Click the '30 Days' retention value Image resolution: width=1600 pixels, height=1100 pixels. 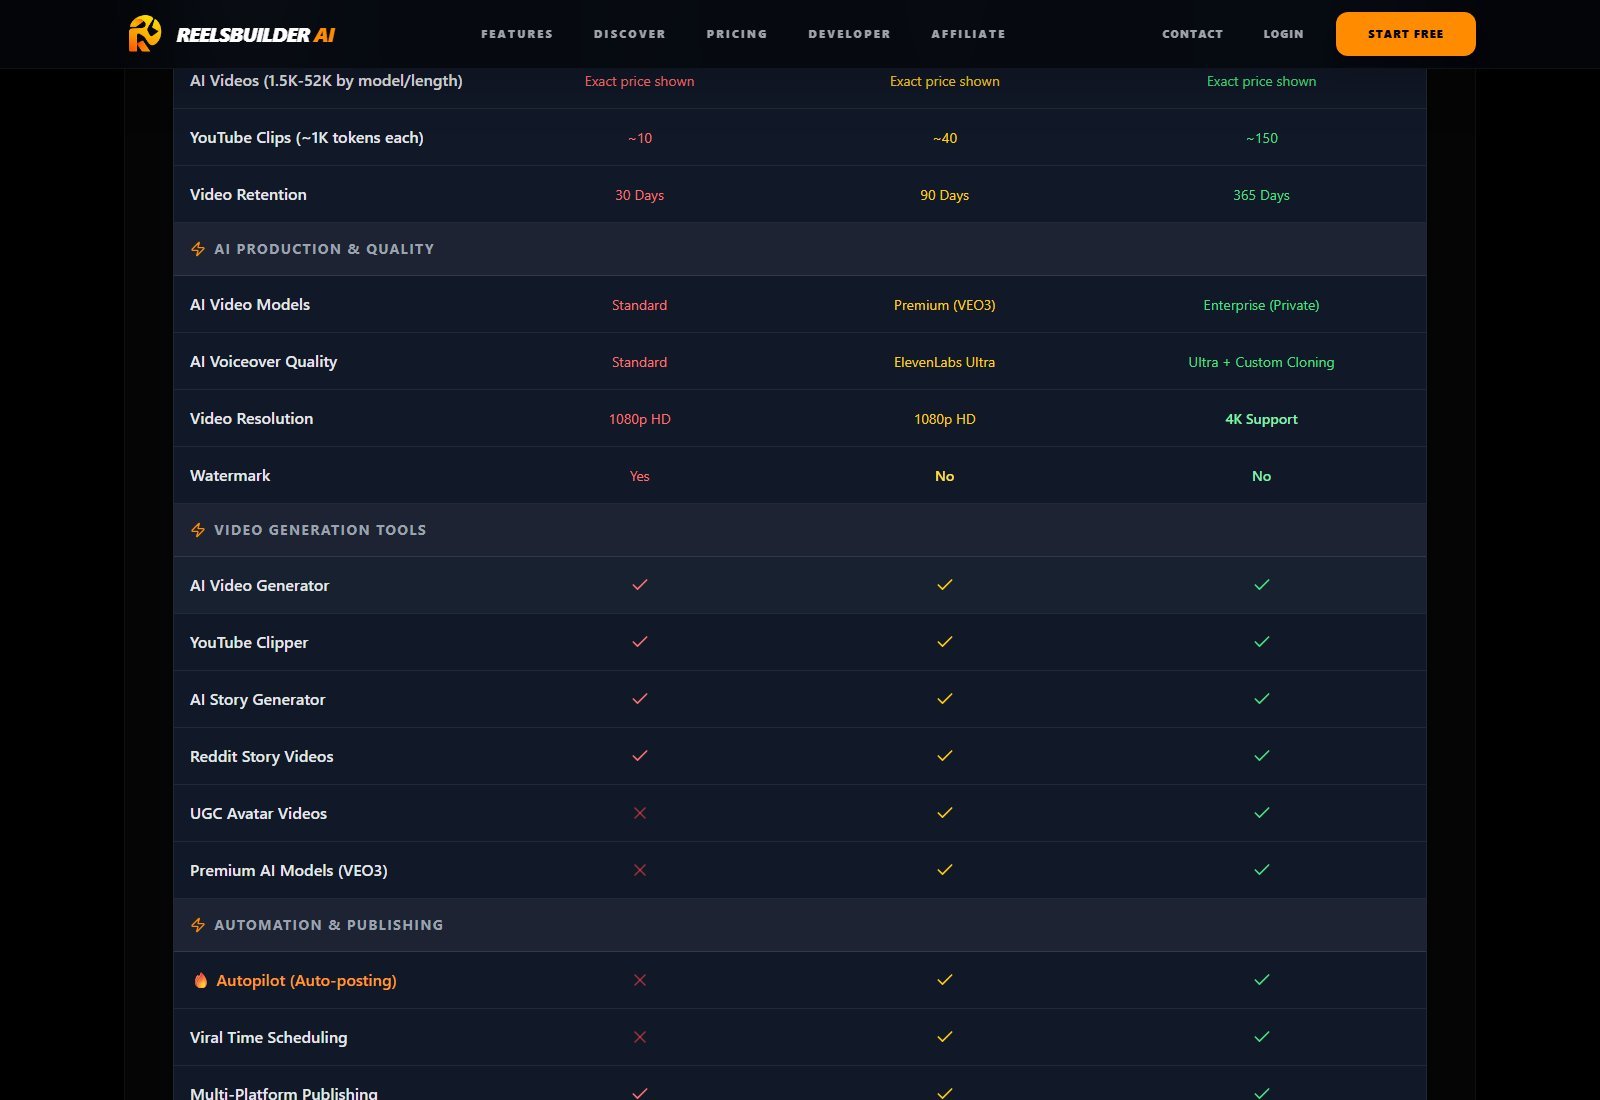coord(640,195)
